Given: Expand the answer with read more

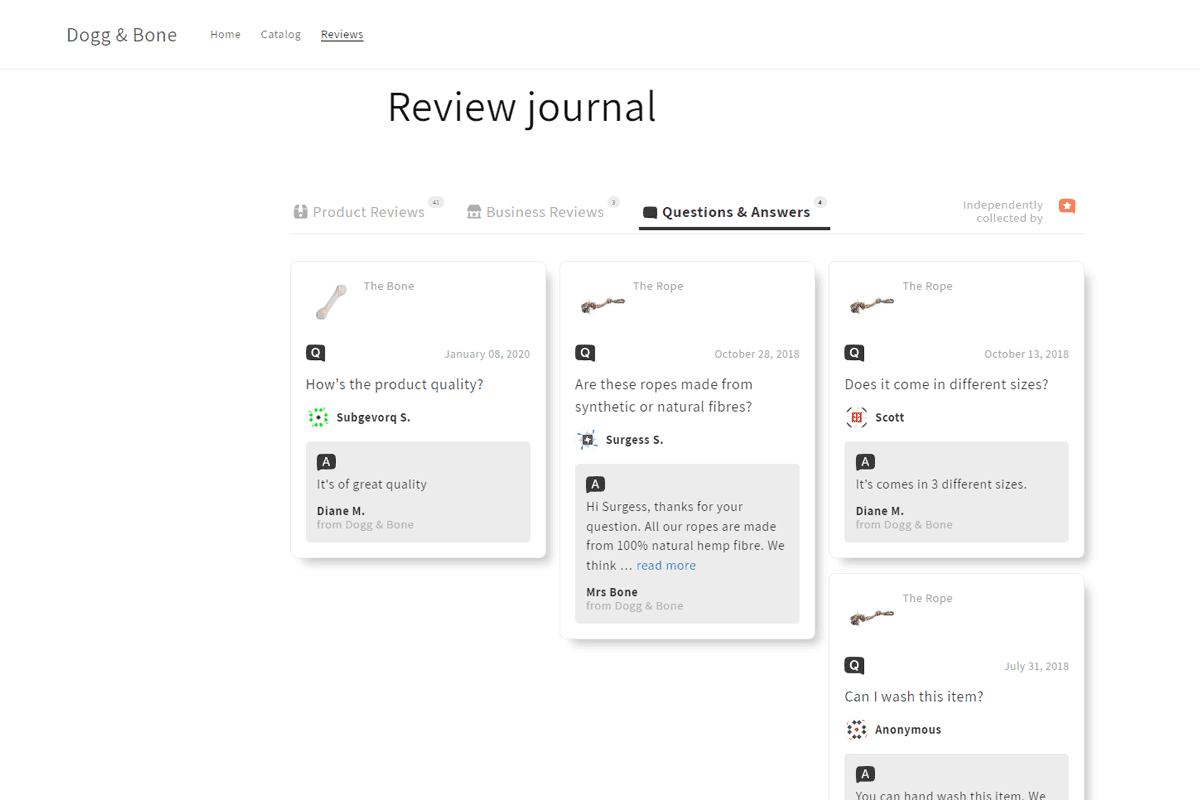Looking at the screenshot, I should click(x=666, y=565).
